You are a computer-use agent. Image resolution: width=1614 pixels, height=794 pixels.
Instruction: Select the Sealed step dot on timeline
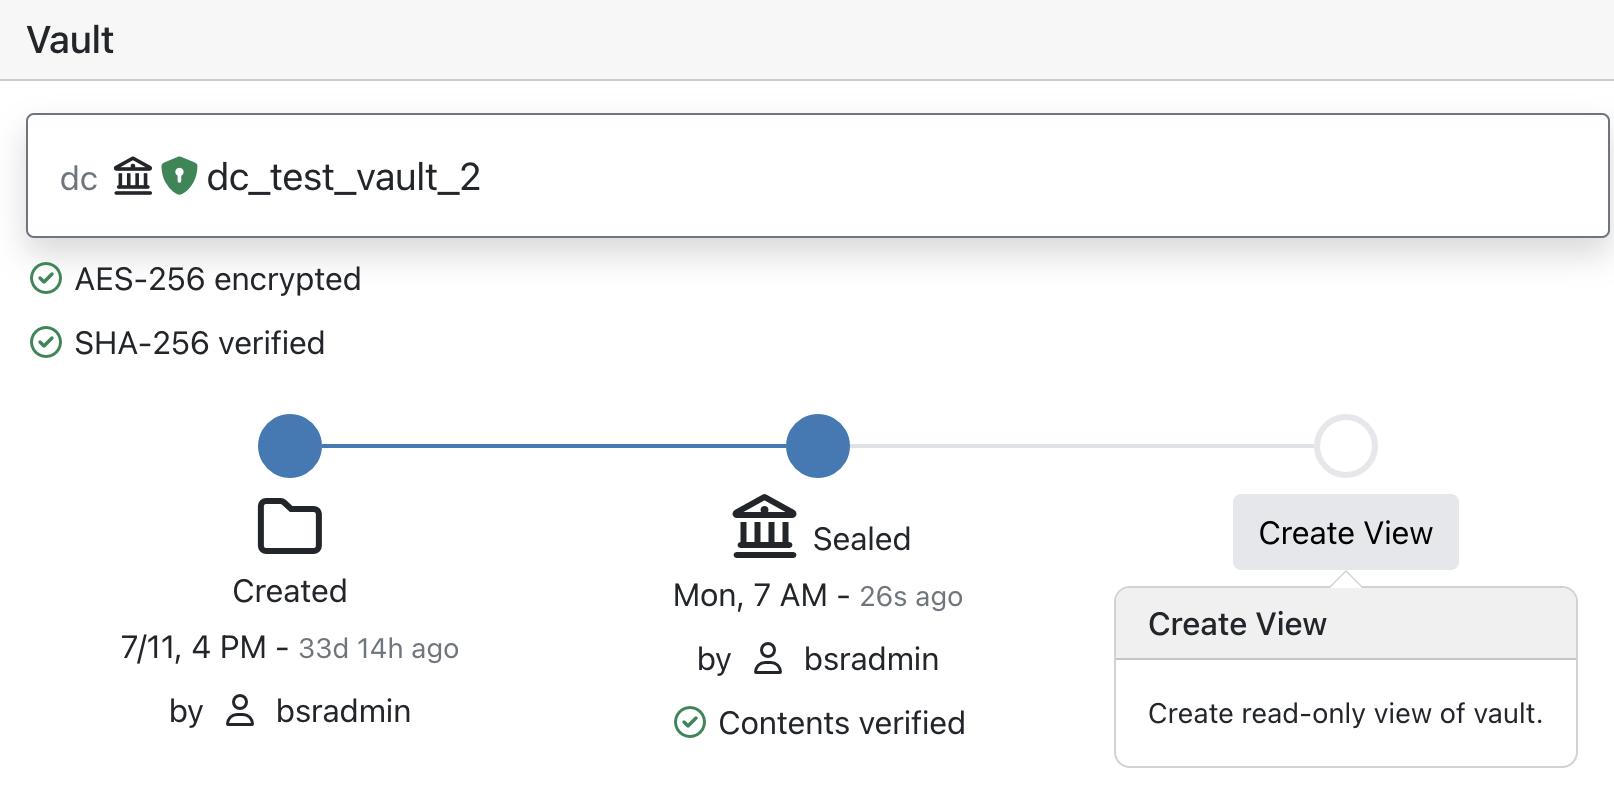point(818,446)
